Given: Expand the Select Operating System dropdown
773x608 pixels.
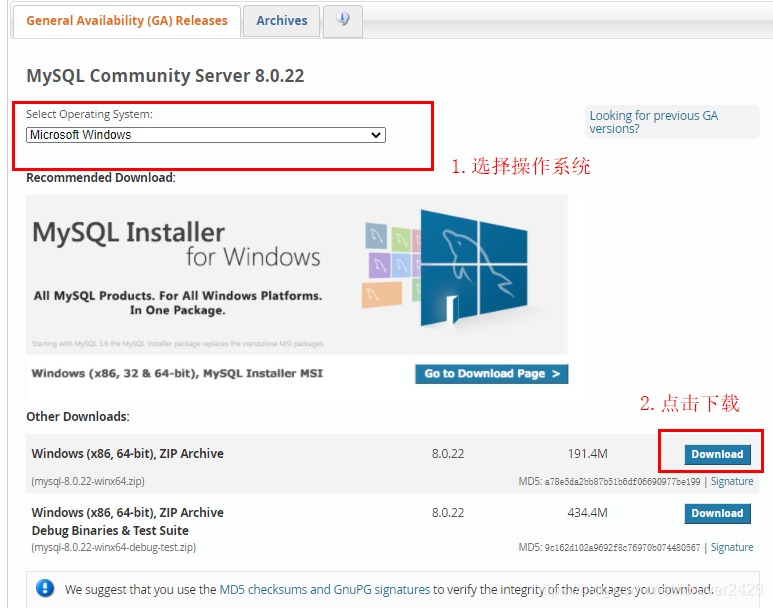Looking at the screenshot, I should coord(206,135).
